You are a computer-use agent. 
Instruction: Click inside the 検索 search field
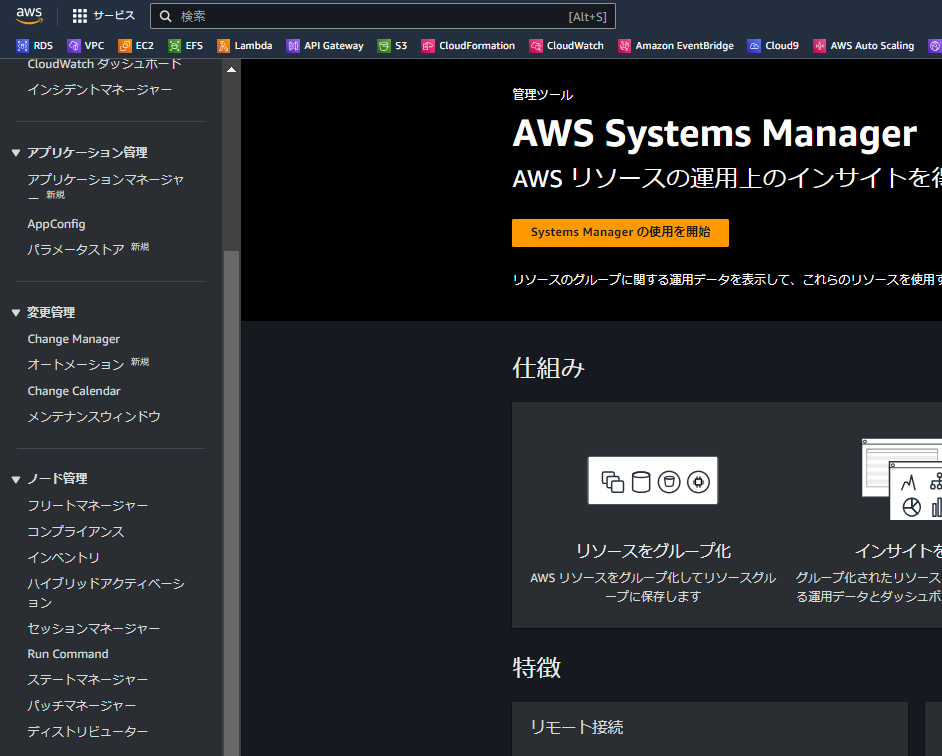300,15
